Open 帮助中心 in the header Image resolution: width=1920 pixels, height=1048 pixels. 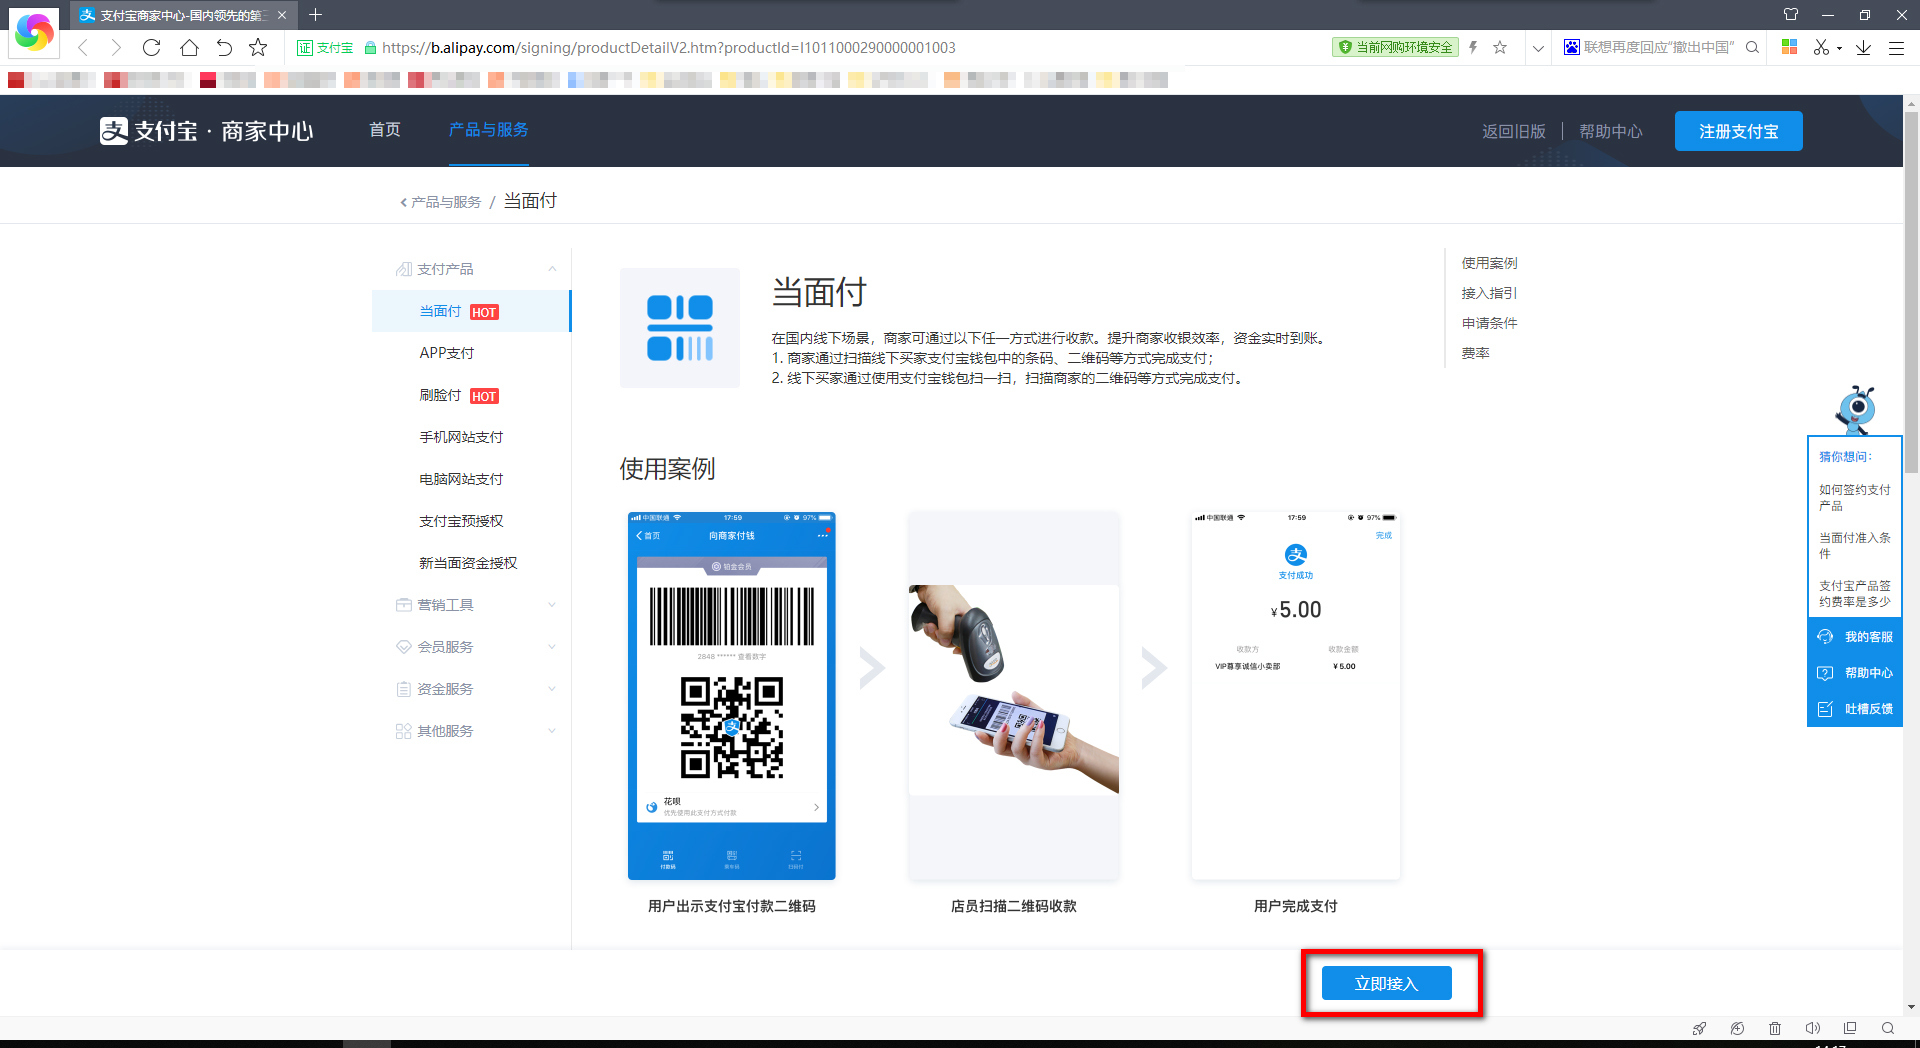pos(1611,131)
